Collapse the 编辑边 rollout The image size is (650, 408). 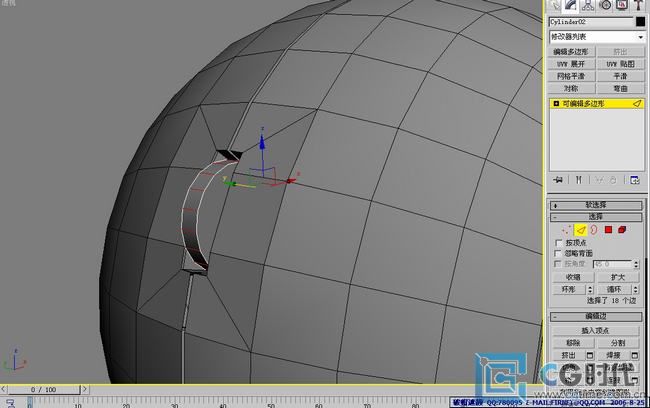pyautogui.click(x=596, y=316)
